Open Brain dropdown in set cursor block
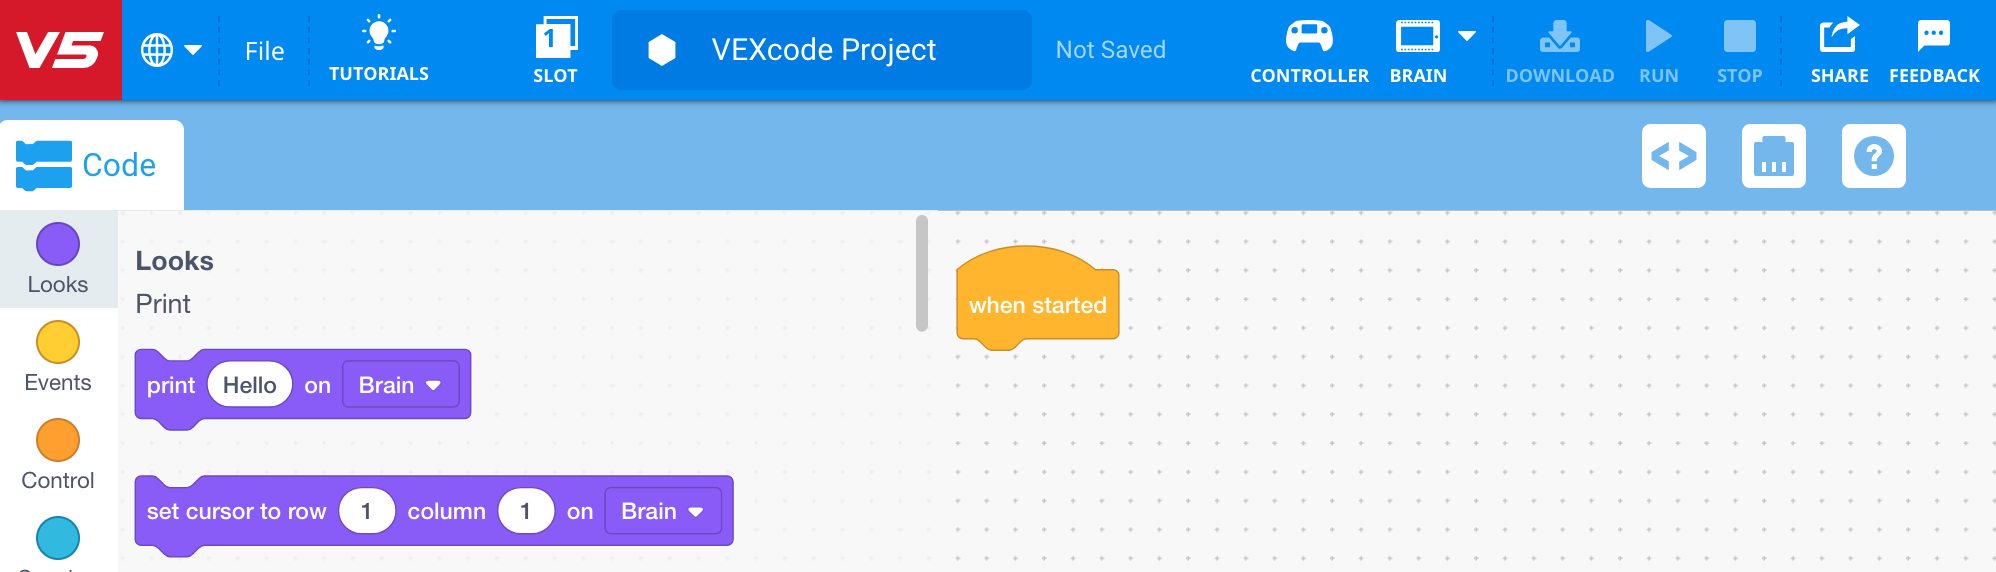This screenshot has width=1996, height=572. (662, 511)
